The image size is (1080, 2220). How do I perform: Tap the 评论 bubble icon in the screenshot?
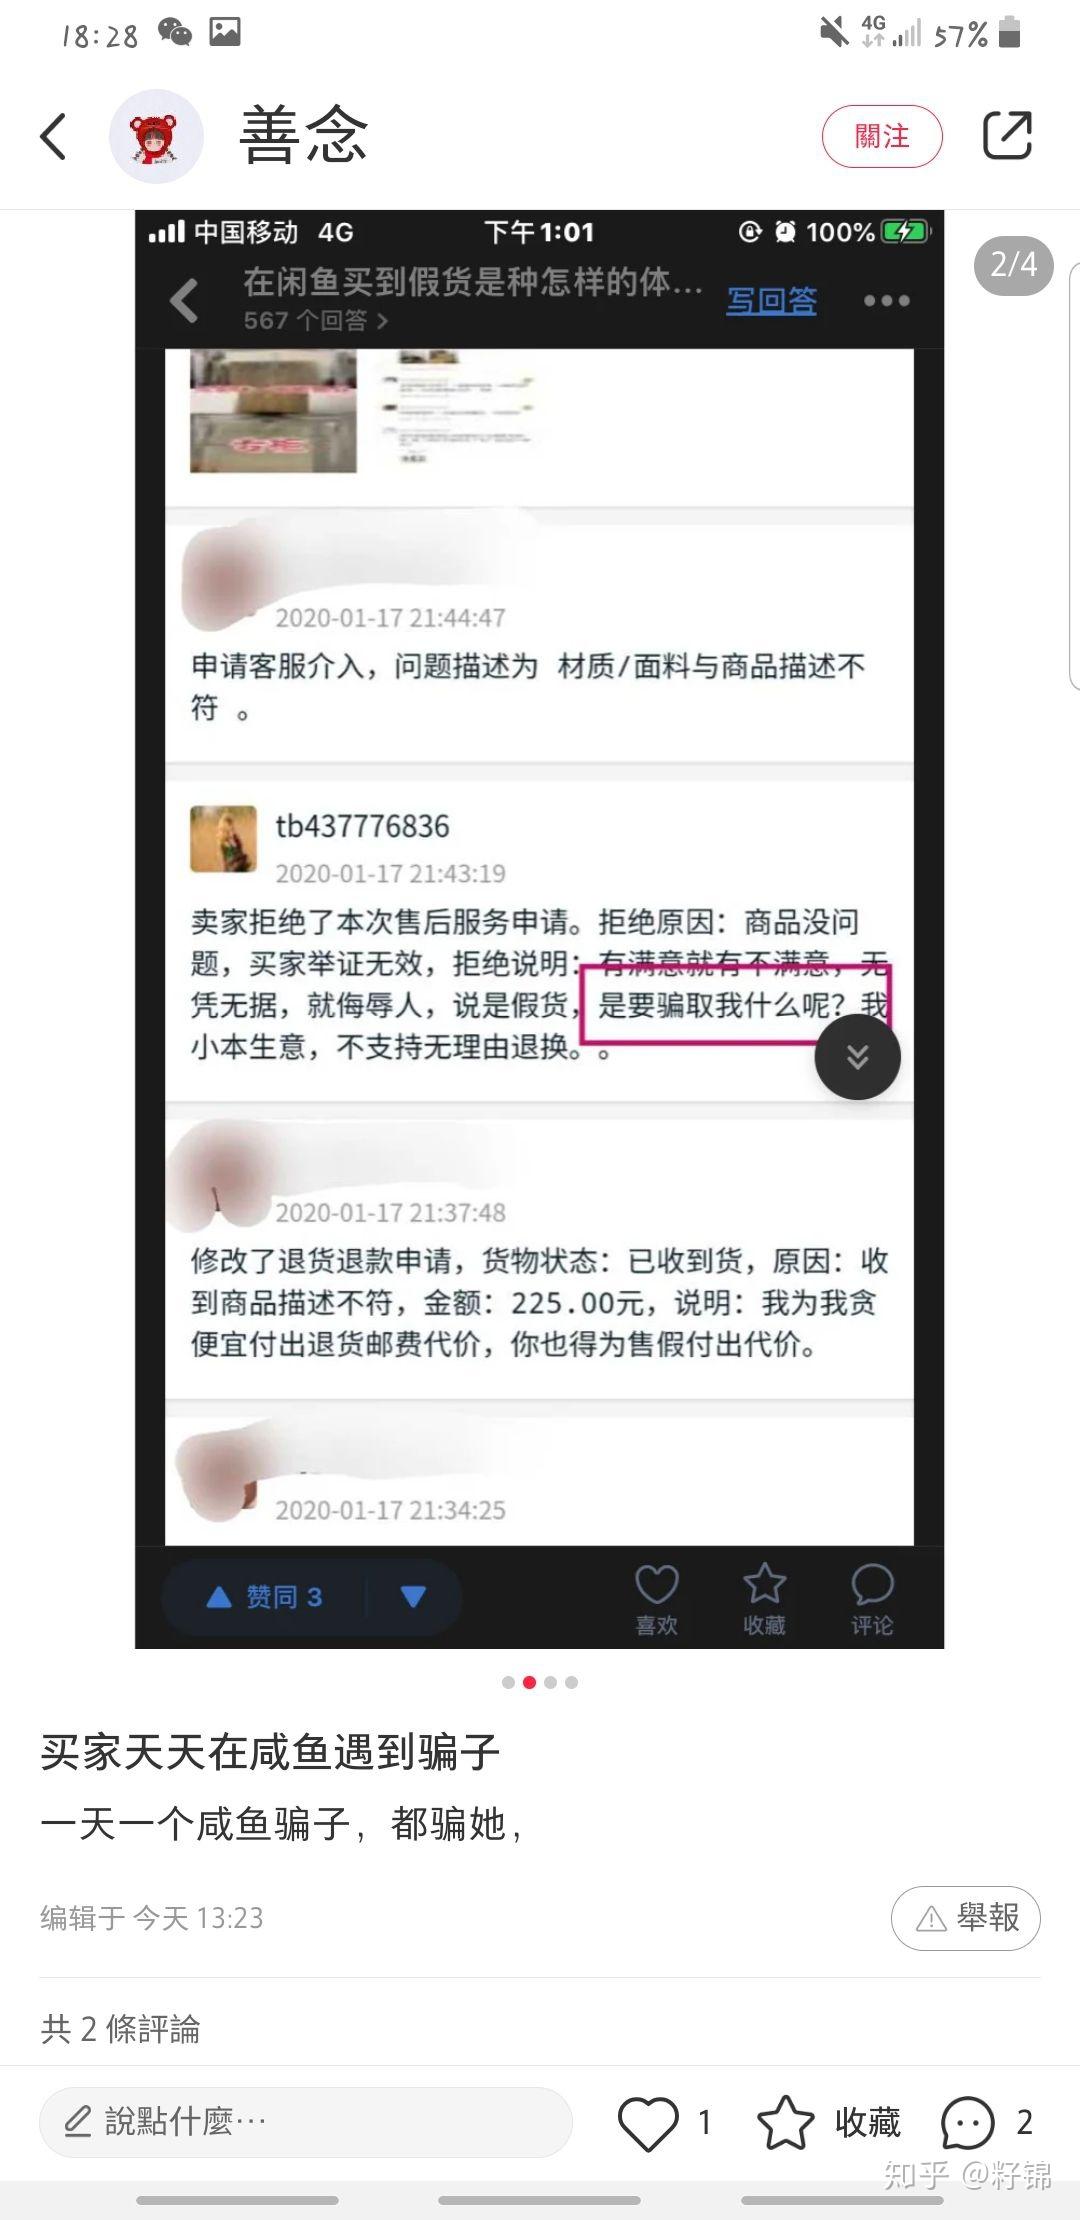[872, 1599]
